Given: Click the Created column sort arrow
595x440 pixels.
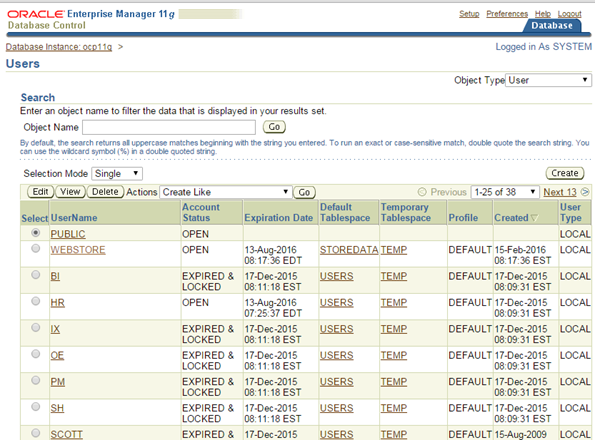Looking at the screenshot, I should click(534, 218).
